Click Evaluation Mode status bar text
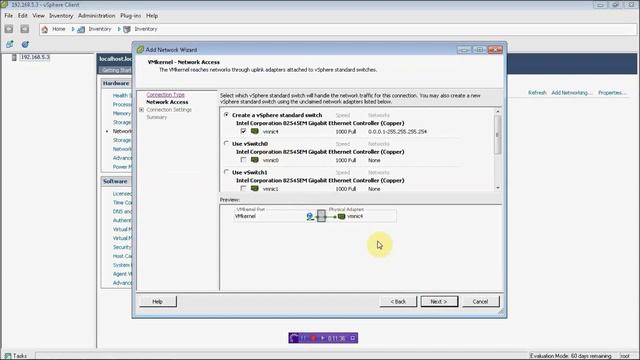The width and height of the screenshot is (640, 360). pos(571,356)
